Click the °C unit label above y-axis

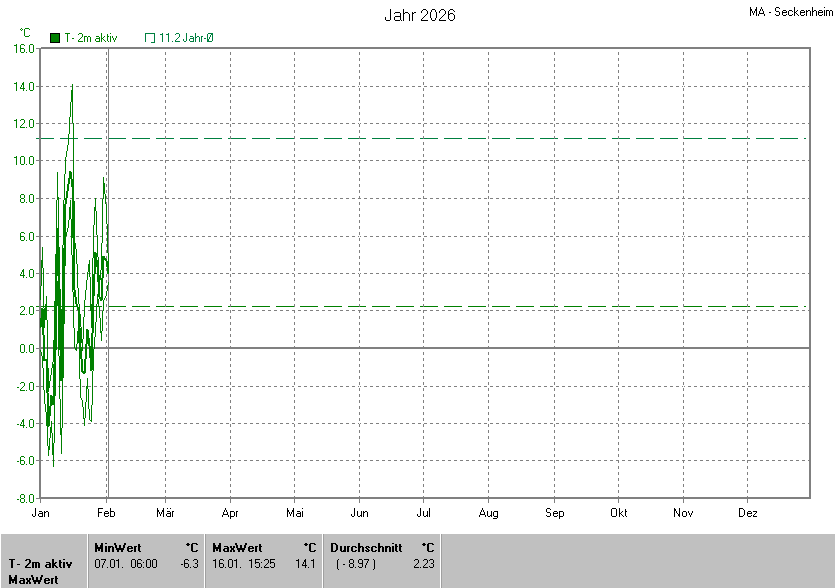point(25,32)
